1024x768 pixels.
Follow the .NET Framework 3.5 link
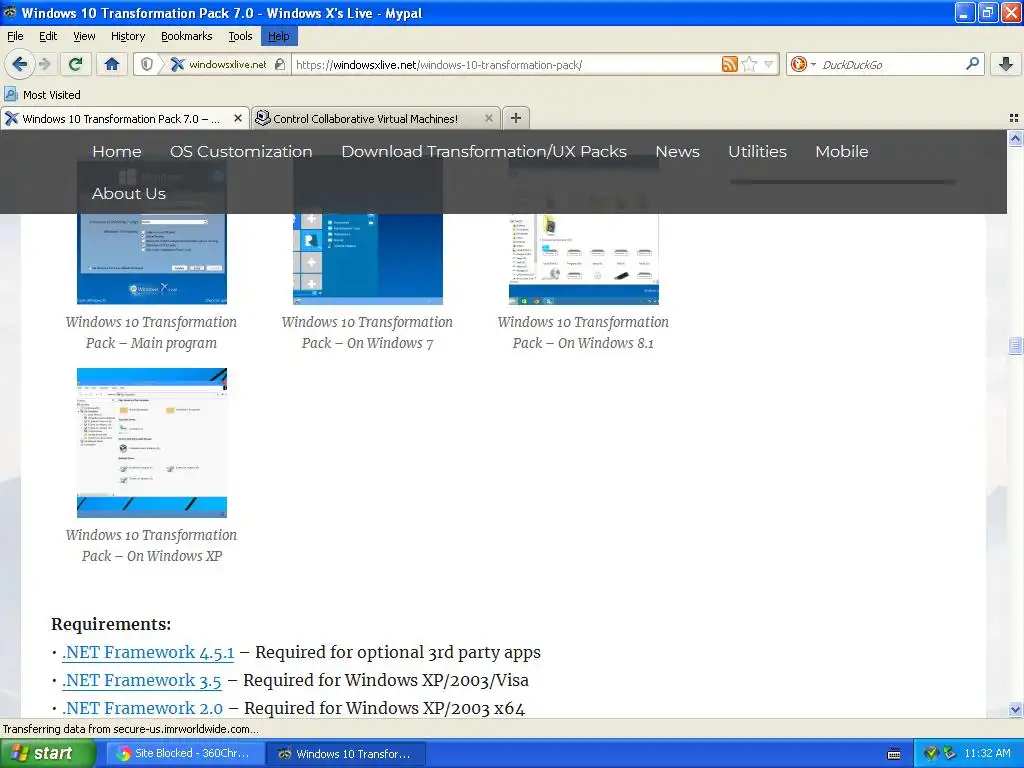(142, 680)
